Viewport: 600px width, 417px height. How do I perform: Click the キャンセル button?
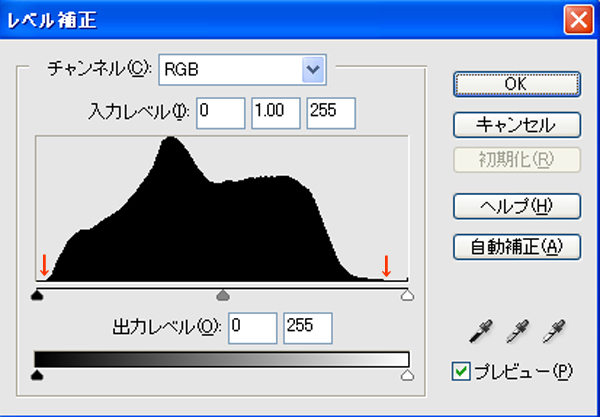(x=517, y=125)
